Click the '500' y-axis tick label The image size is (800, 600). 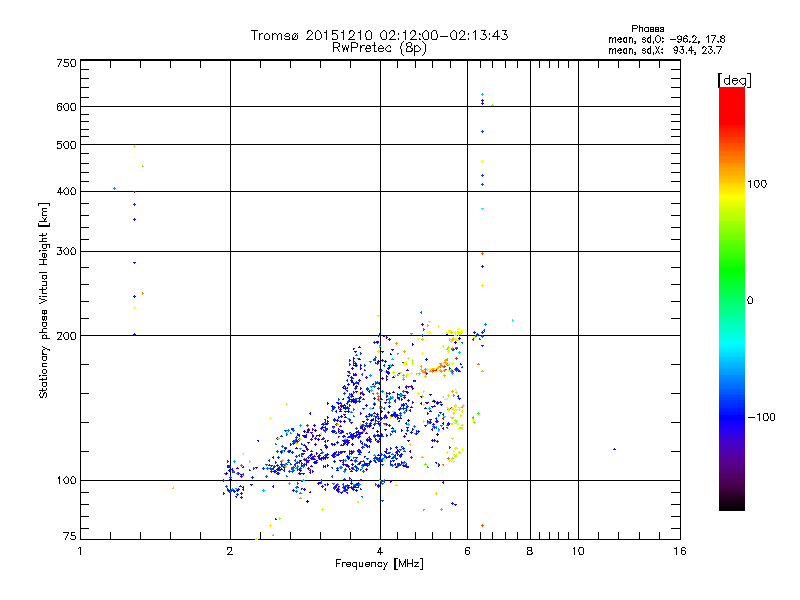(x=66, y=145)
